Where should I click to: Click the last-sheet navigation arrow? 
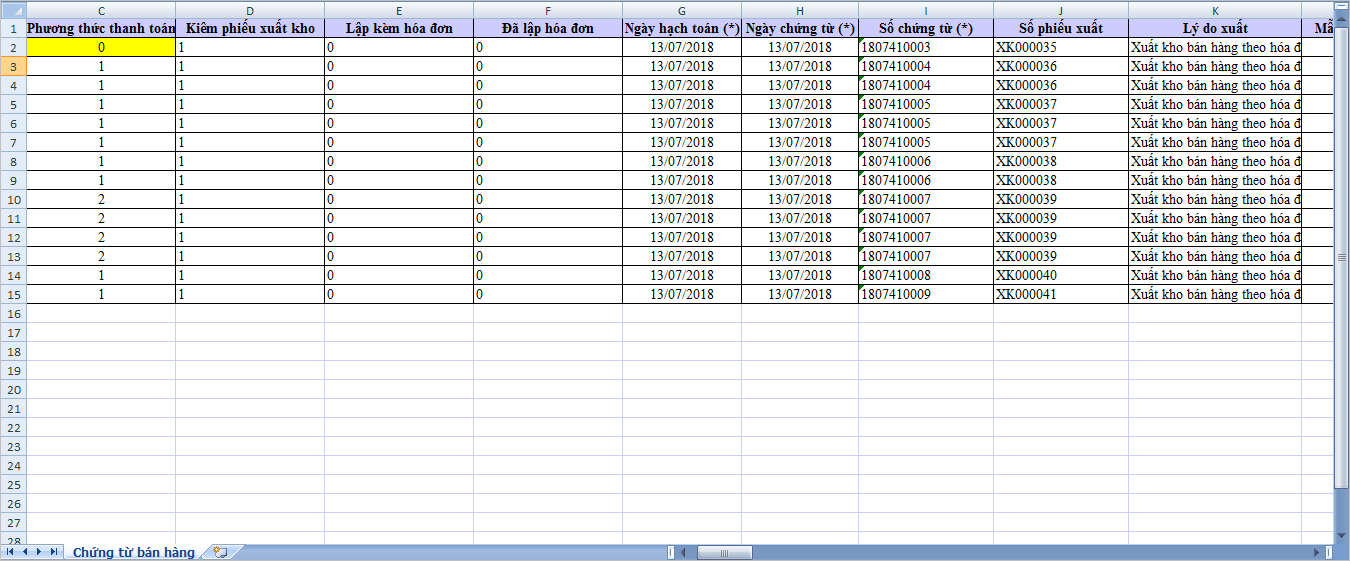pyautogui.click(x=53, y=552)
